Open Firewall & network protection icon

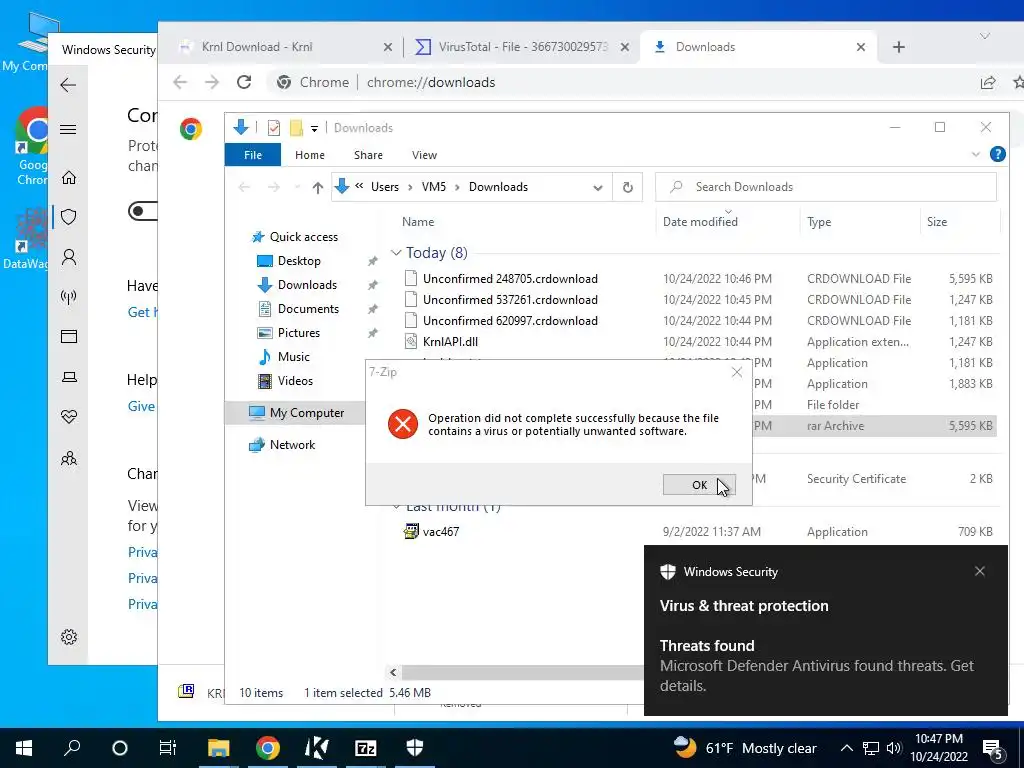point(69,297)
